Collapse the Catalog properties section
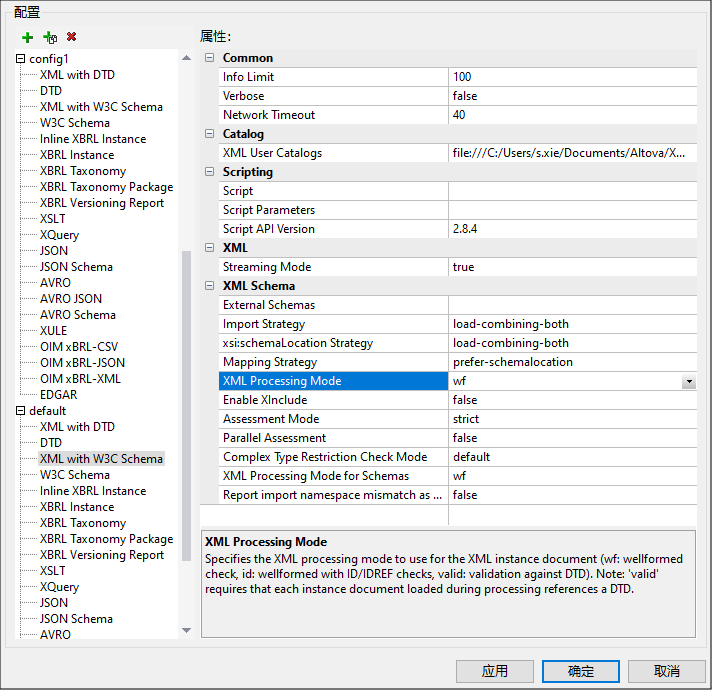712x690 pixels. click(209, 133)
